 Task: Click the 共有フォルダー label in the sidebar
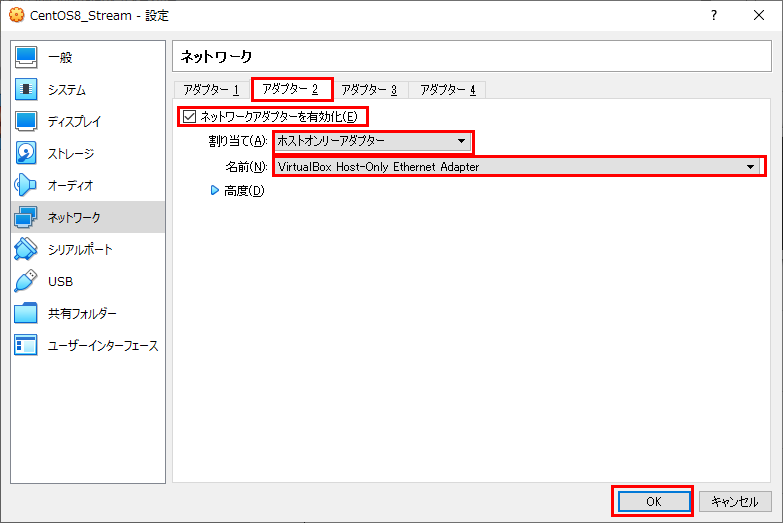(82, 313)
